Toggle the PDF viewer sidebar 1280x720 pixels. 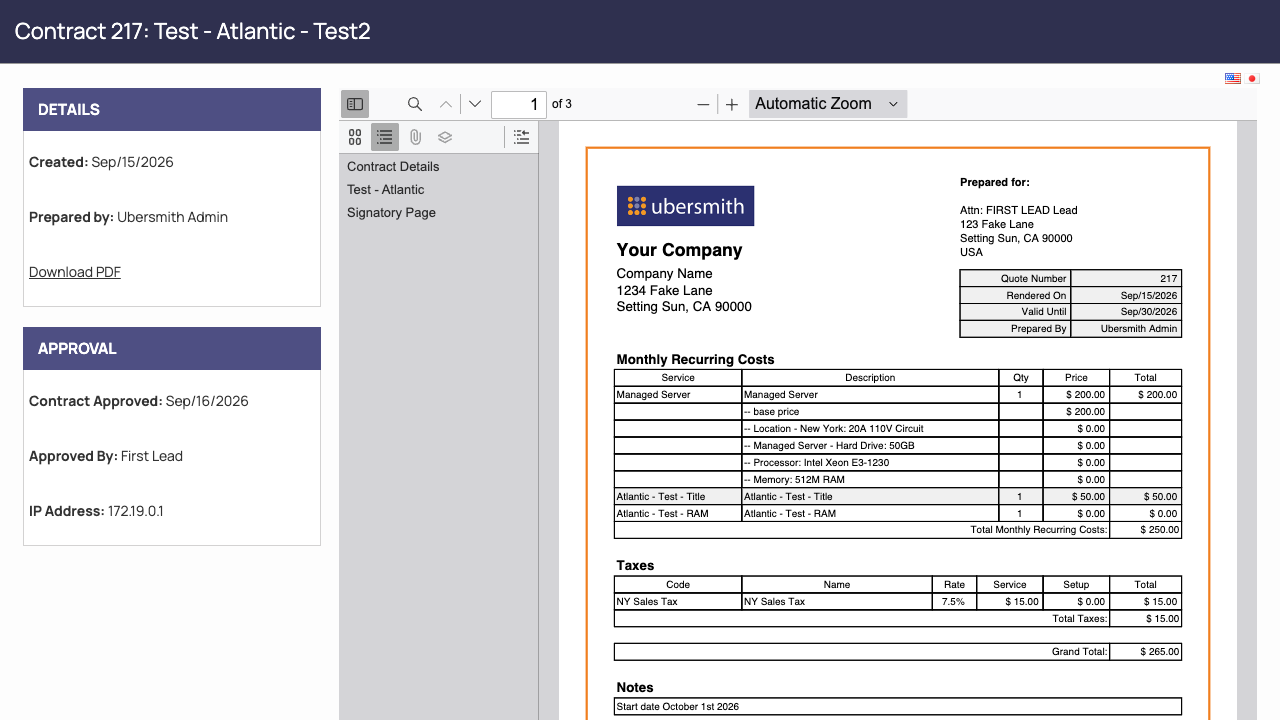(x=355, y=104)
